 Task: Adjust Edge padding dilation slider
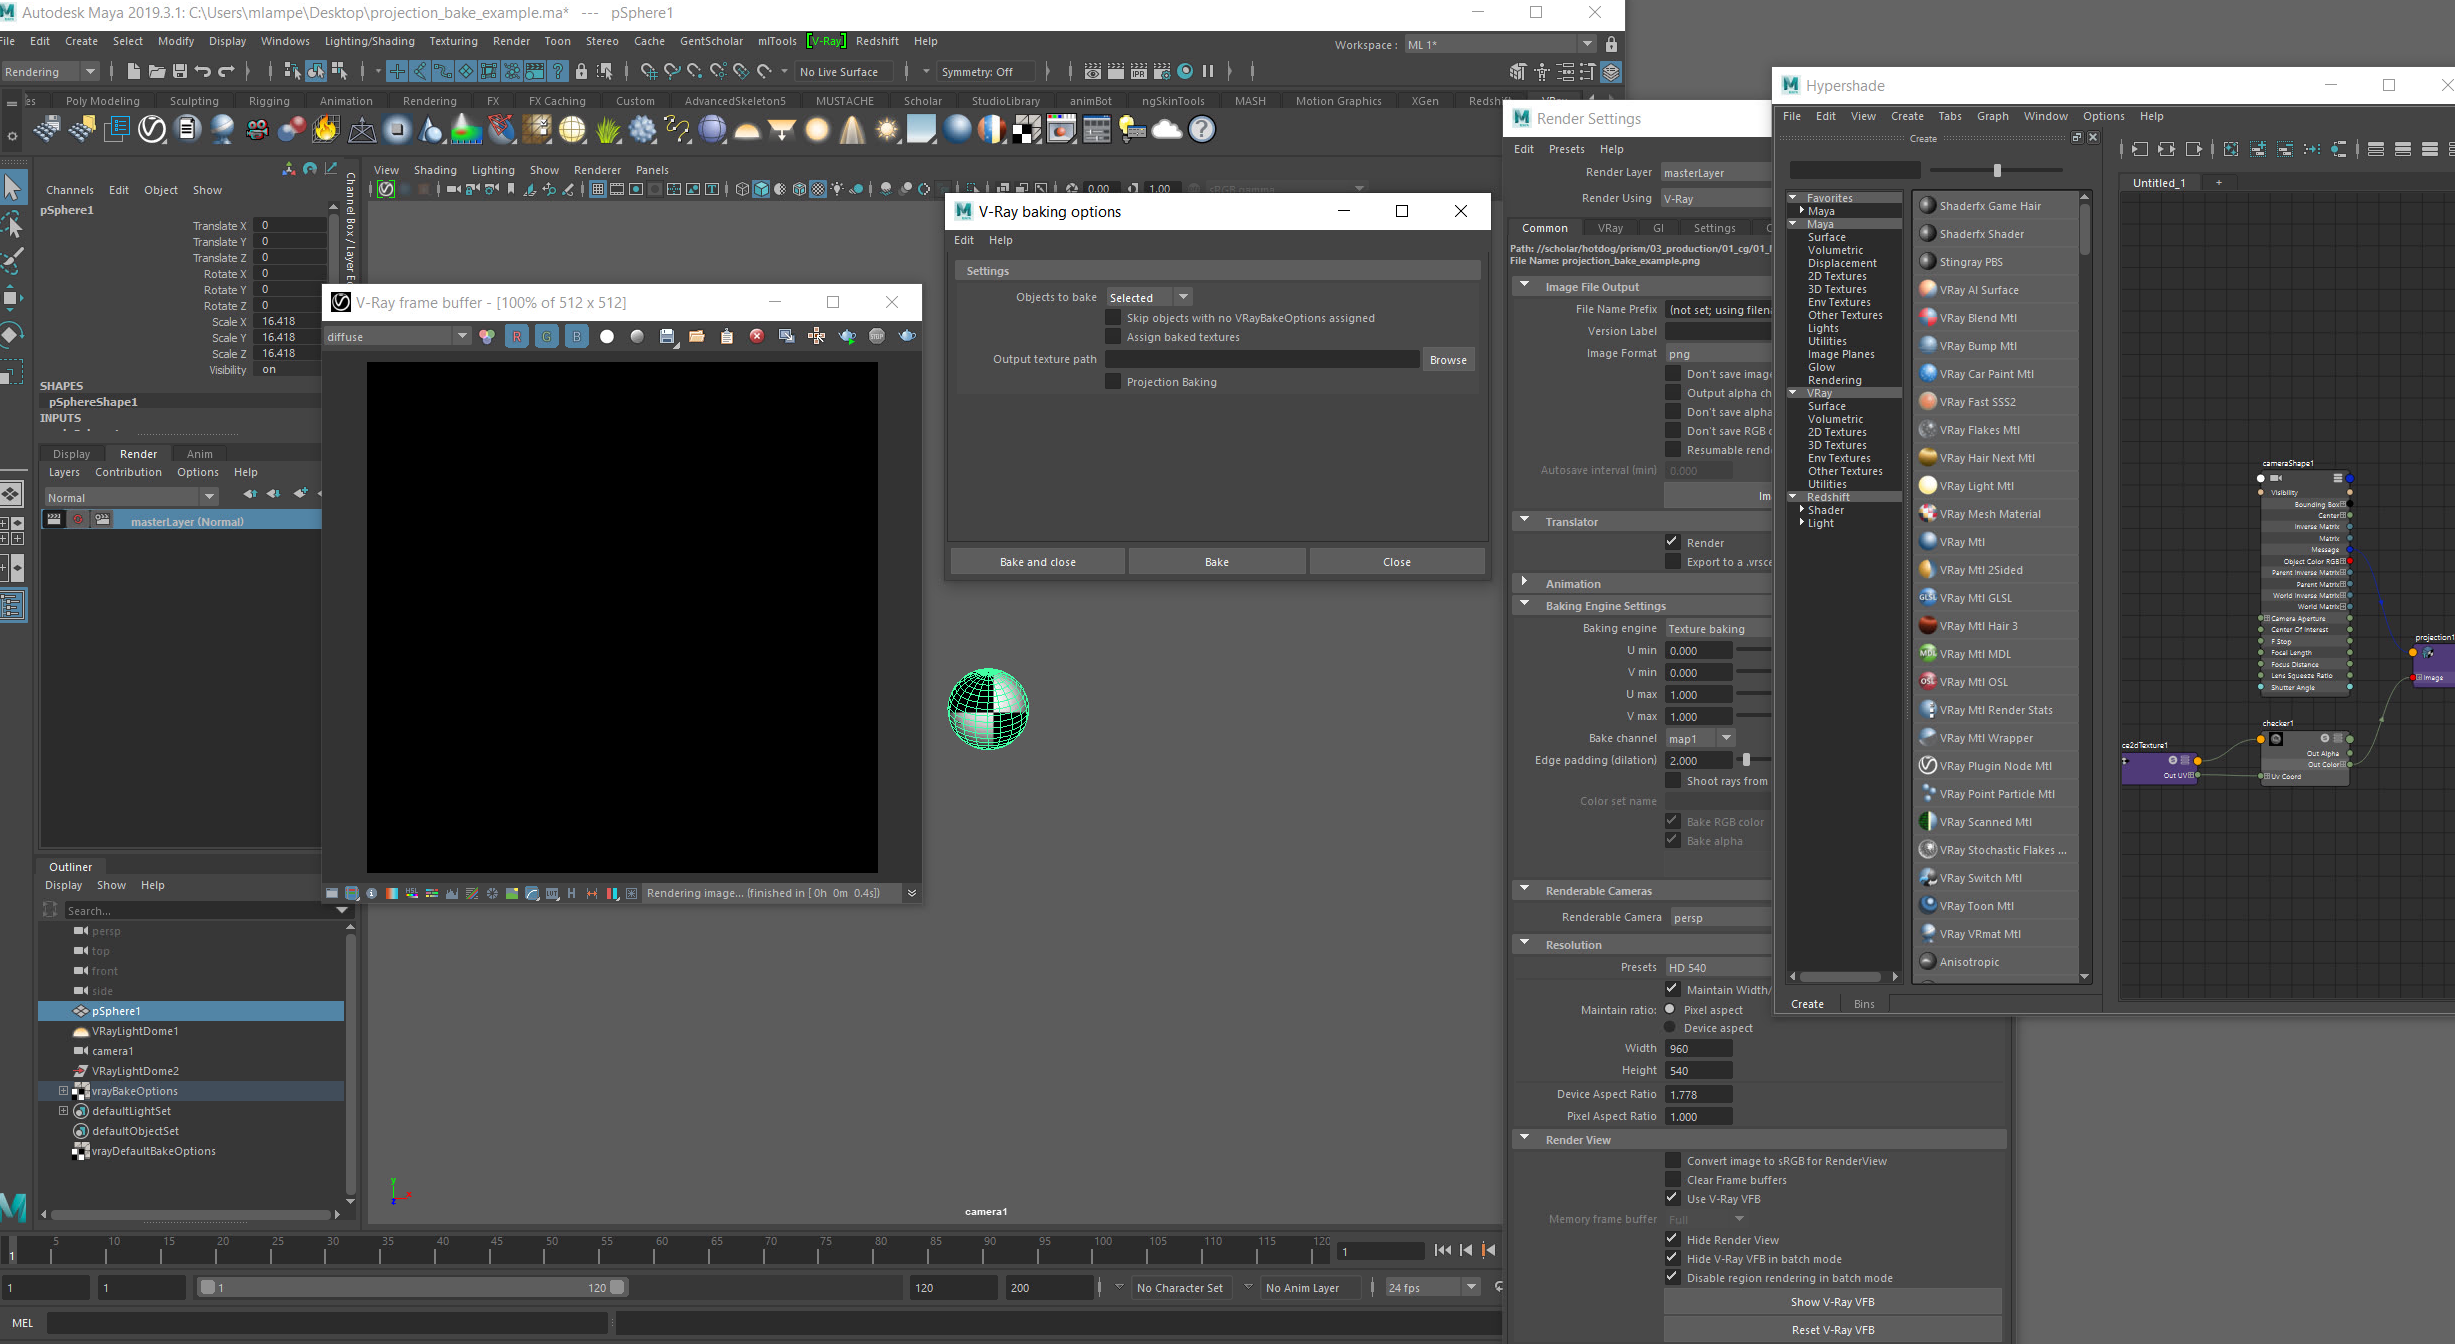click(x=1746, y=760)
